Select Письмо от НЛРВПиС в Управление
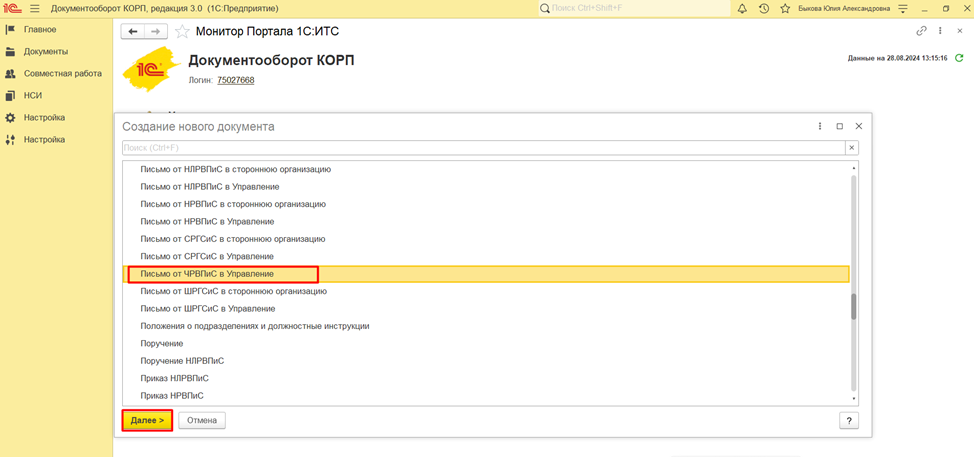The image size is (974, 457). (486, 186)
